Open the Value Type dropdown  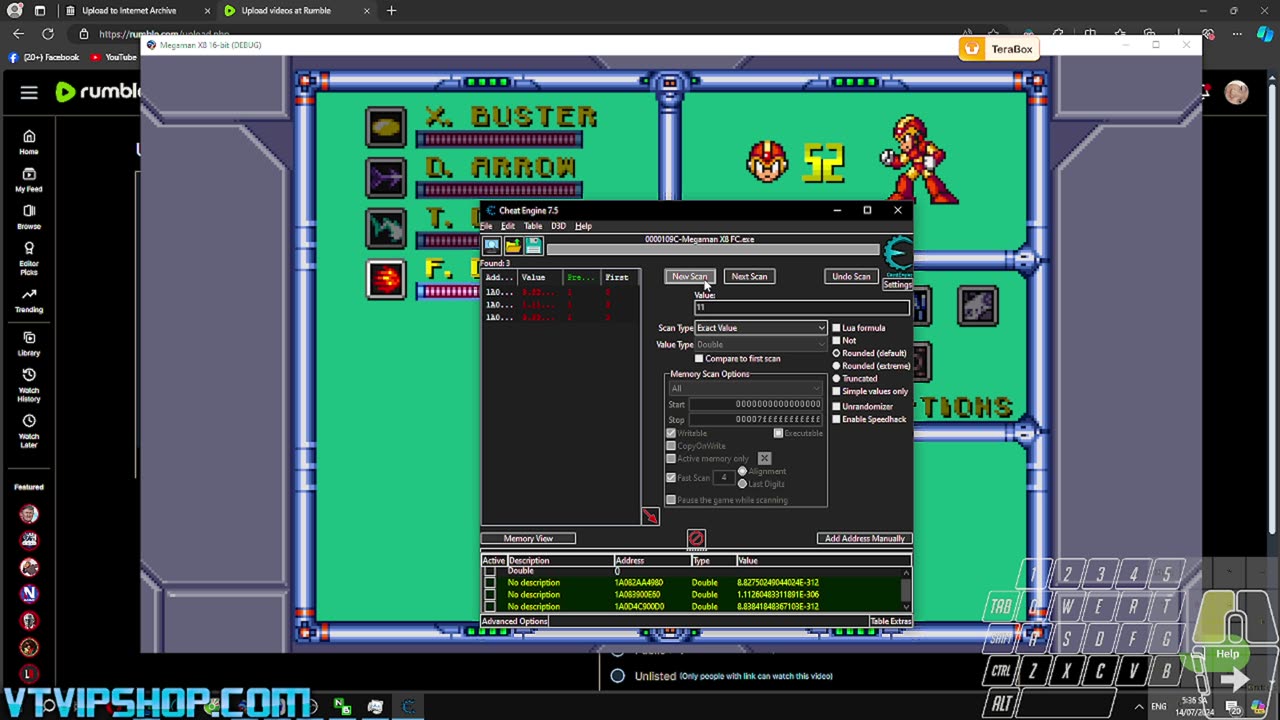(x=761, y=344)
